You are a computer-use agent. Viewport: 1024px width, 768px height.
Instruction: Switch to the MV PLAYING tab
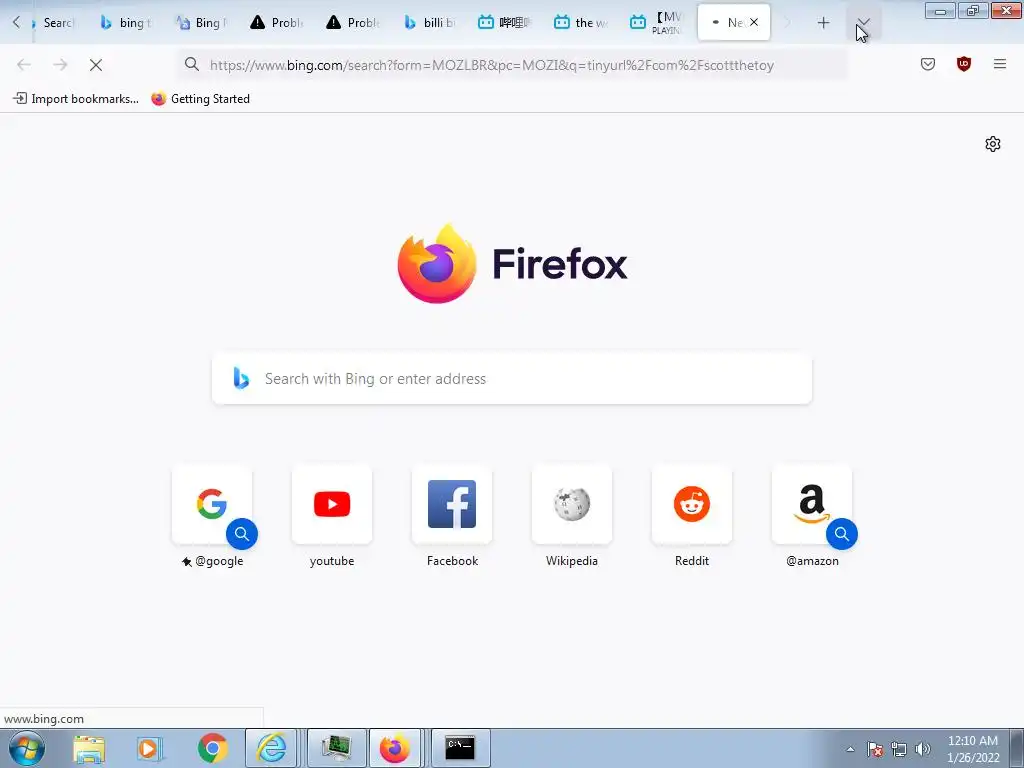(x=656, y=22)
